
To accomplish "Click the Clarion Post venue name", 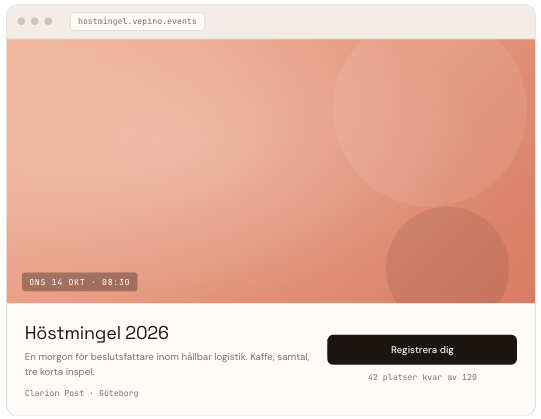I will [x=54, y=393].
